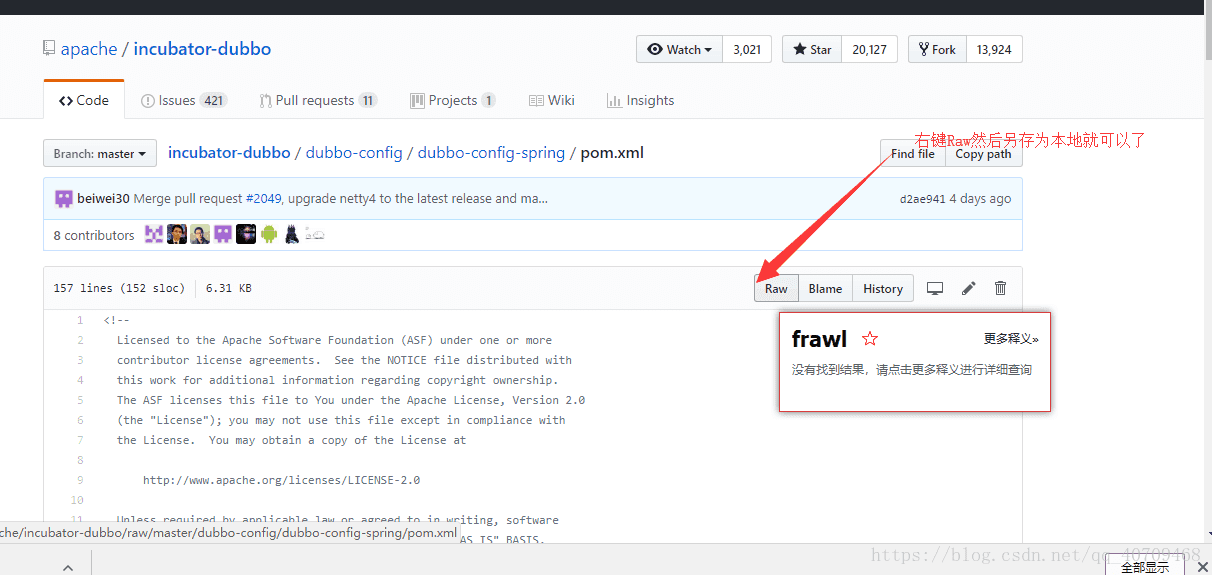This screenshot has height=575, width=1212.
Task: Click the '4 days ago' commit time
Action: coord(980,198)
